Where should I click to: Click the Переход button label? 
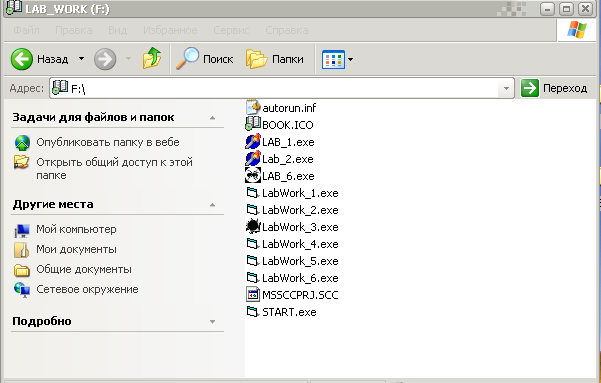tap(565, 88)
